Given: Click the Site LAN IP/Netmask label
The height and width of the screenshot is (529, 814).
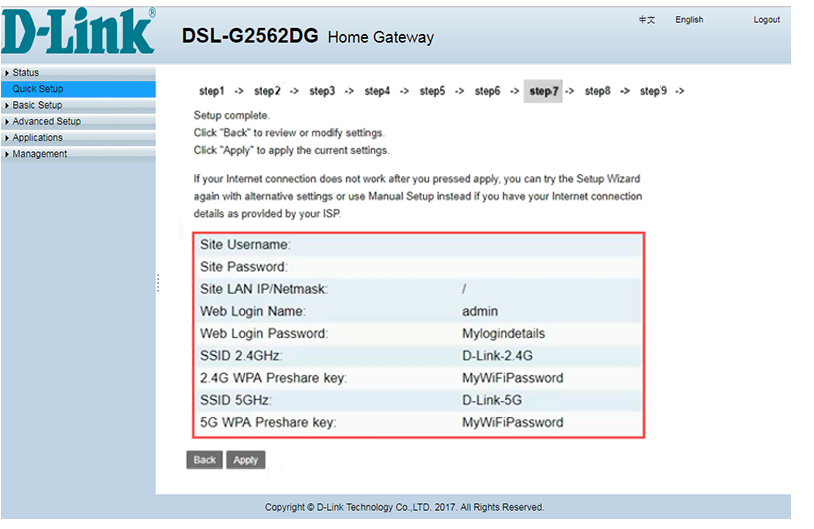Looking at the screenshot, I should click(264, 289).
